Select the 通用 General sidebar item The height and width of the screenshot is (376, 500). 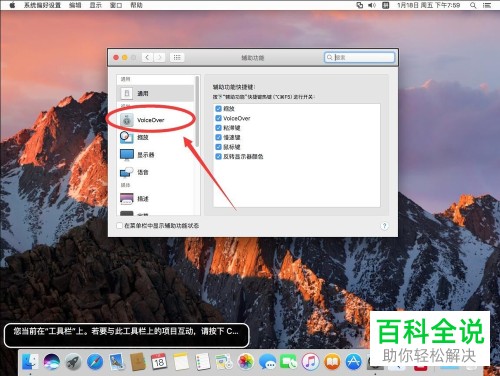click(155, 93)
